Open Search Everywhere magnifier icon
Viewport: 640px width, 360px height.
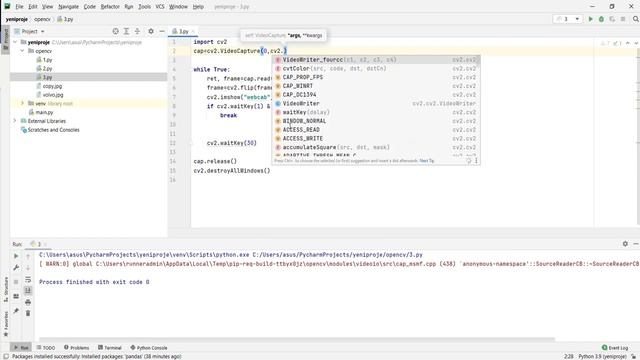[x=636, y=19]
